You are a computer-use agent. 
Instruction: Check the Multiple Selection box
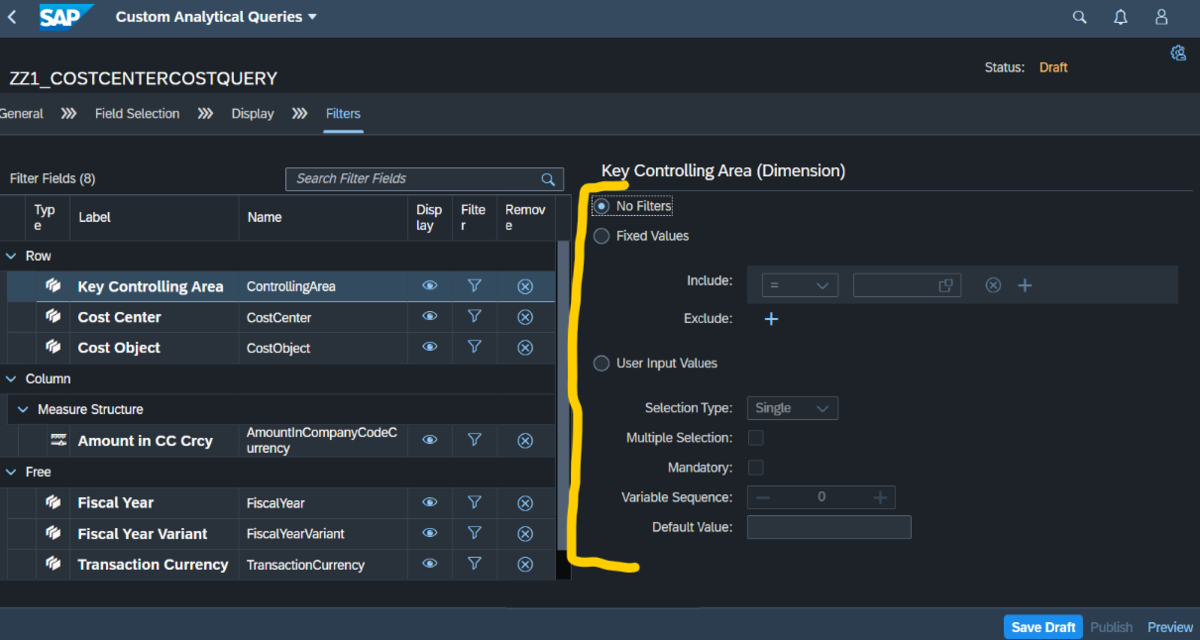pyautogui.click(x=756, y=437)
